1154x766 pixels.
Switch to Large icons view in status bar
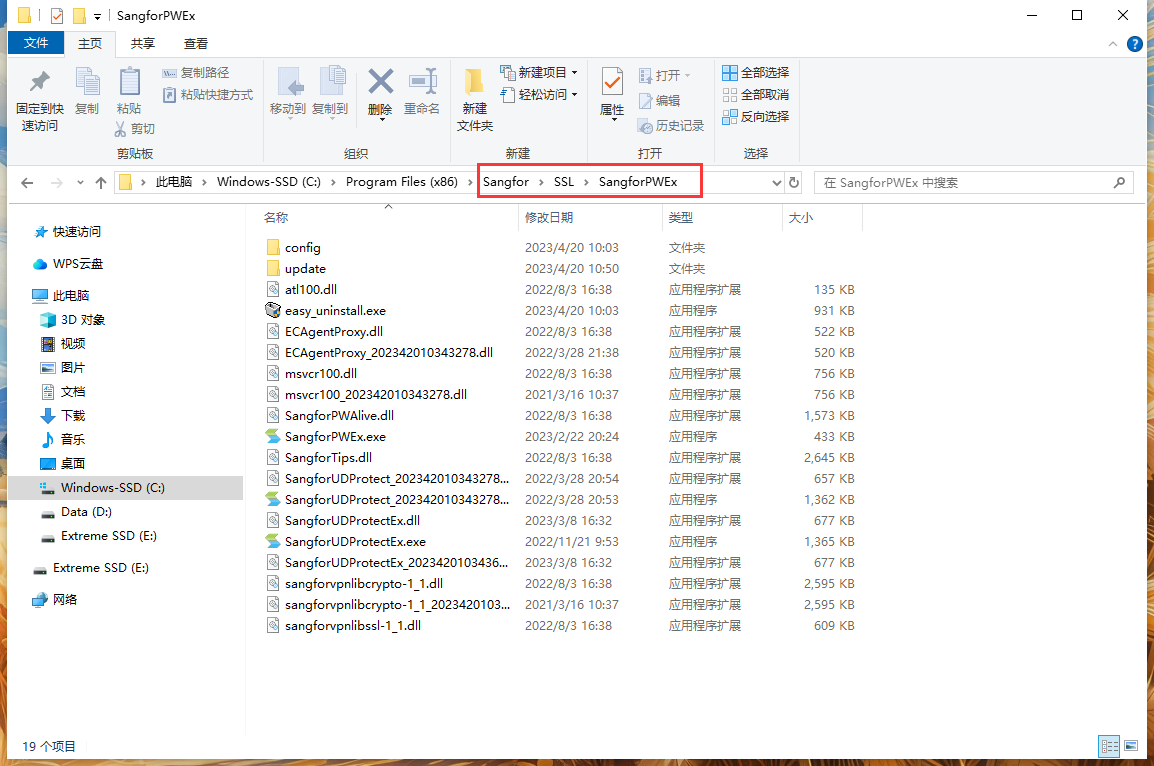point(1130,746)
